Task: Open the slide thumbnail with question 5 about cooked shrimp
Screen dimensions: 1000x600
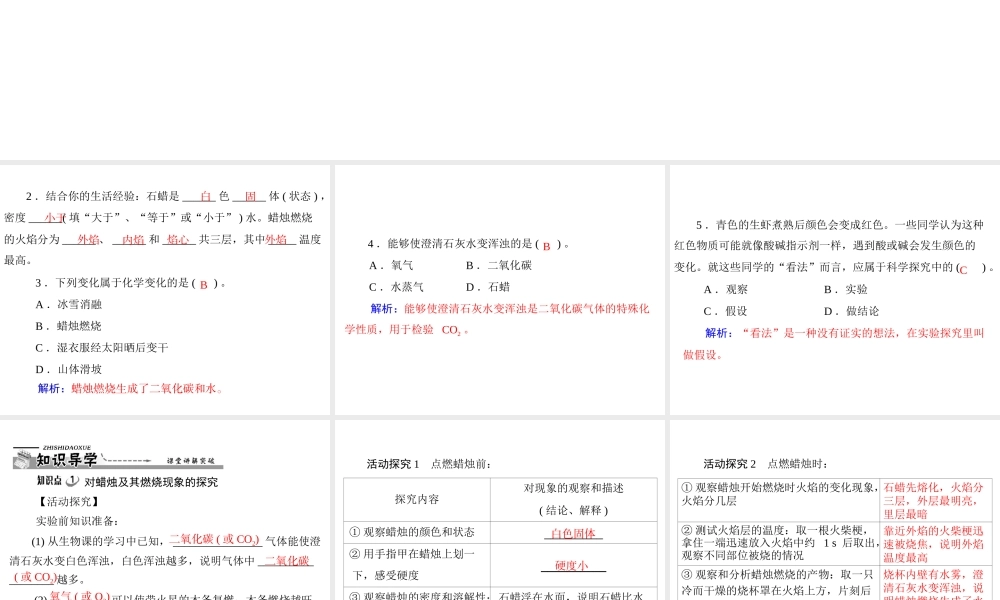Action: pyautogui.click(x=835, y=290)
